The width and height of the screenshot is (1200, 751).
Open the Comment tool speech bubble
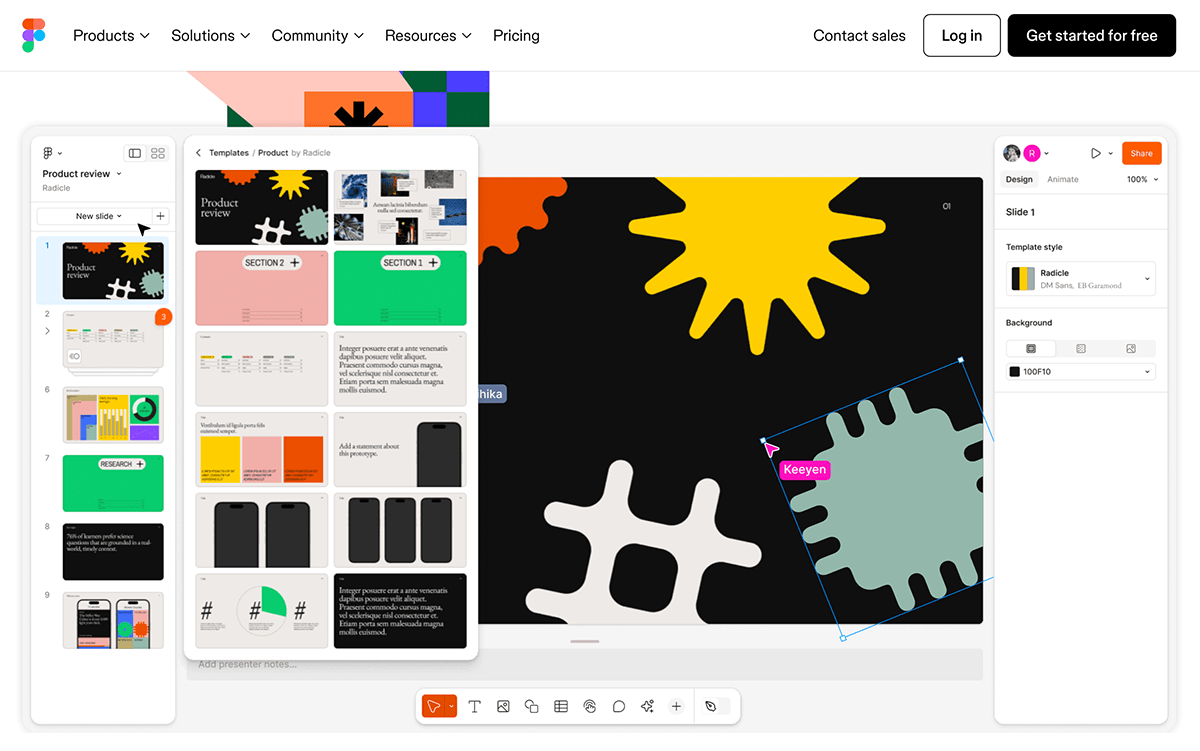pyautogui.click(x=619, y=706)
